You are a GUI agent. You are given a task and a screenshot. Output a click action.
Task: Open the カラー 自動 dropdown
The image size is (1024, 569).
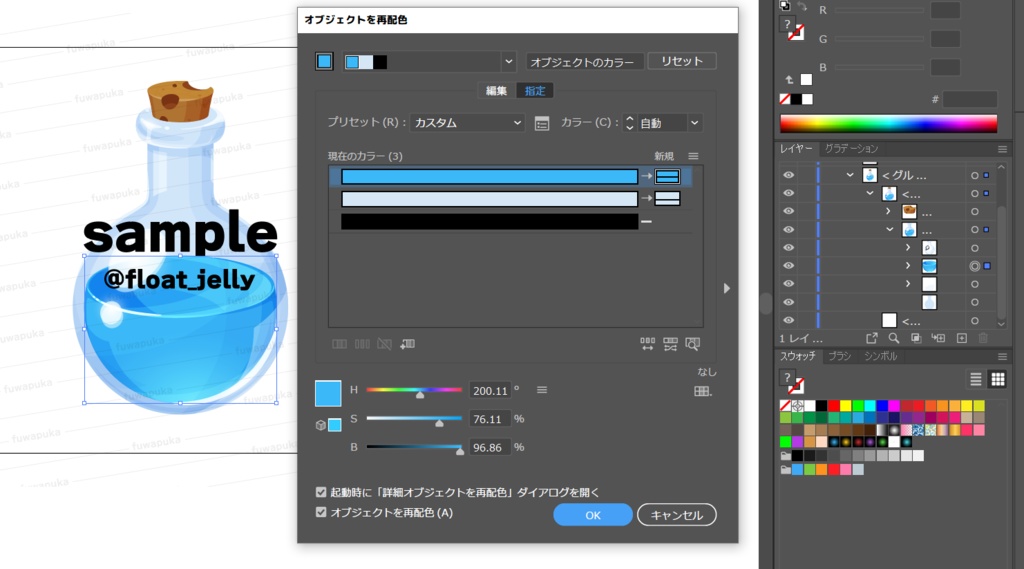coord(668,123)
